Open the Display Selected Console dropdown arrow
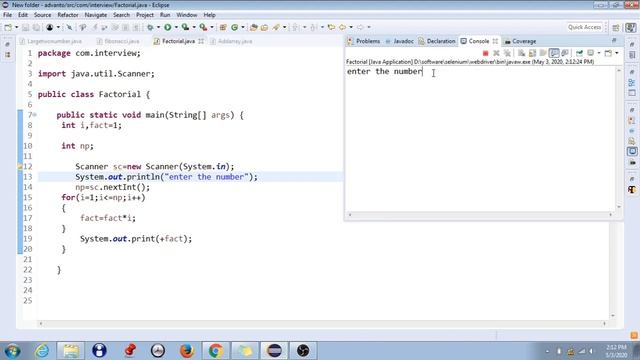 pos(599,53)
